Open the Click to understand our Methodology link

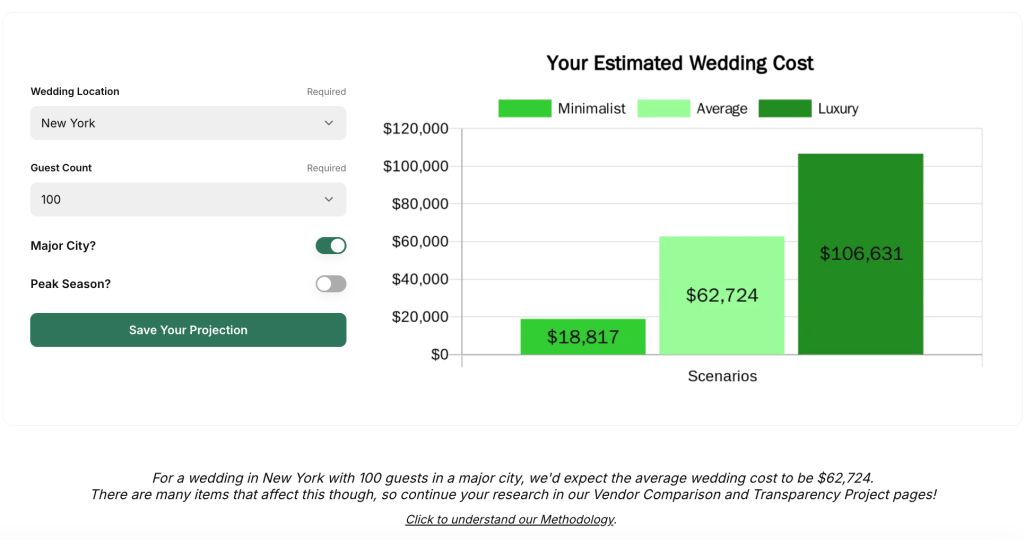(510, 519)
